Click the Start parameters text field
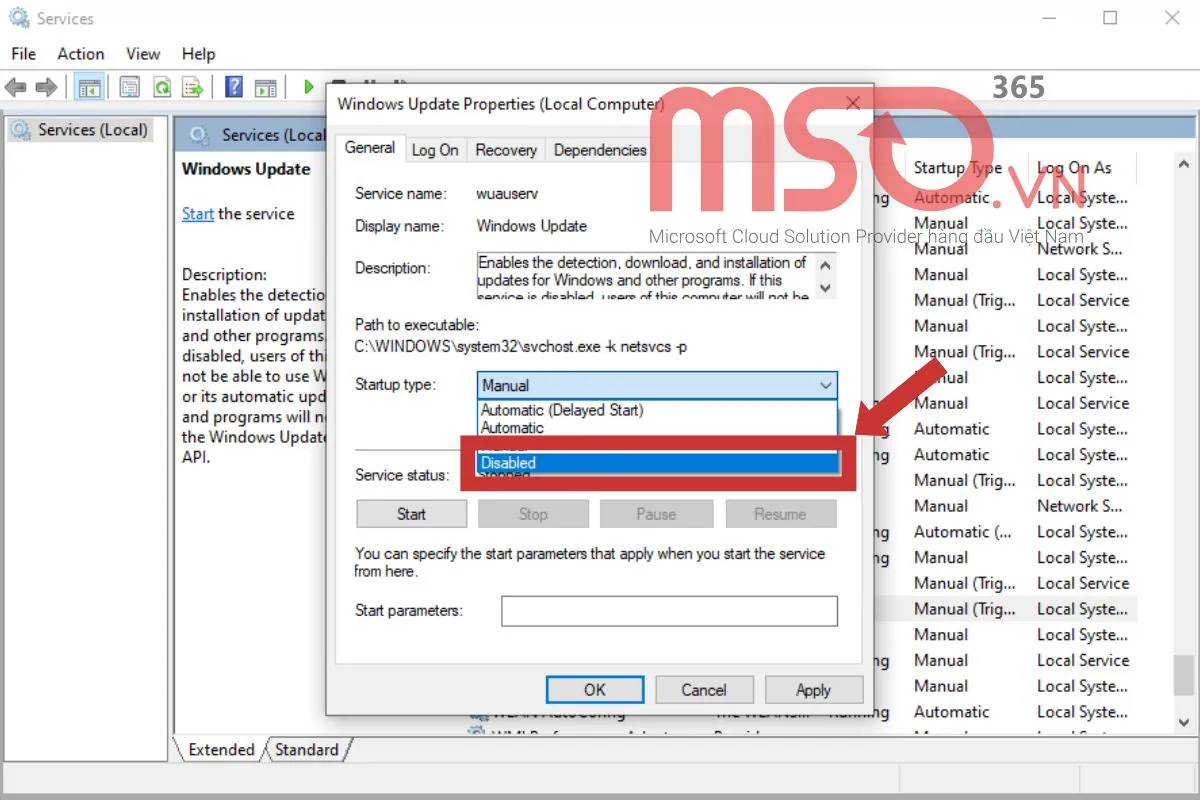The image size is (1200, 800). (669, 611)
